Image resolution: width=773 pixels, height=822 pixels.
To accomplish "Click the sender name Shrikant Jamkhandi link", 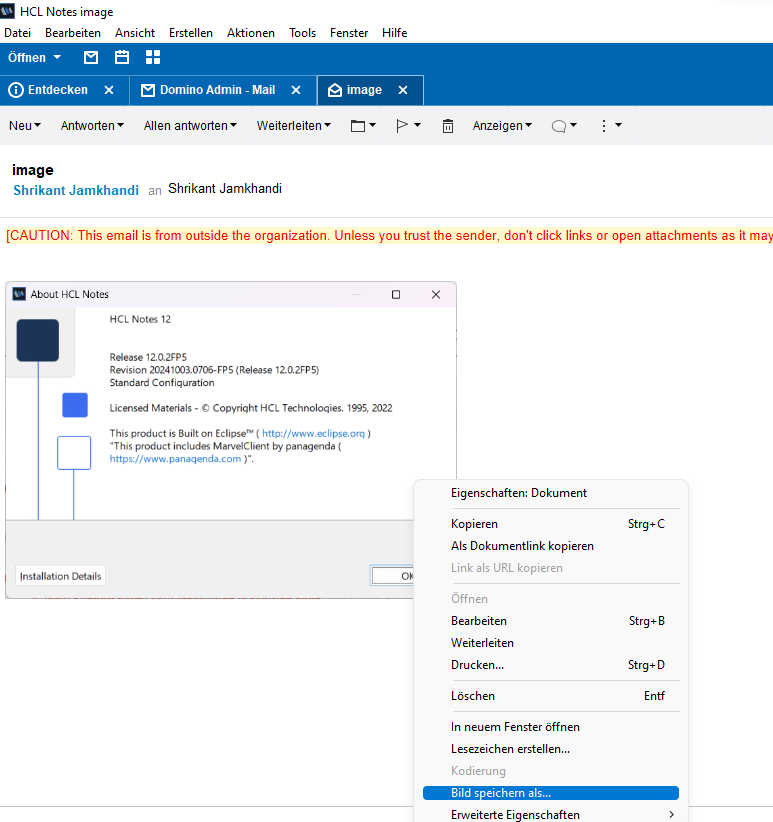I will [x=76, y=190].
